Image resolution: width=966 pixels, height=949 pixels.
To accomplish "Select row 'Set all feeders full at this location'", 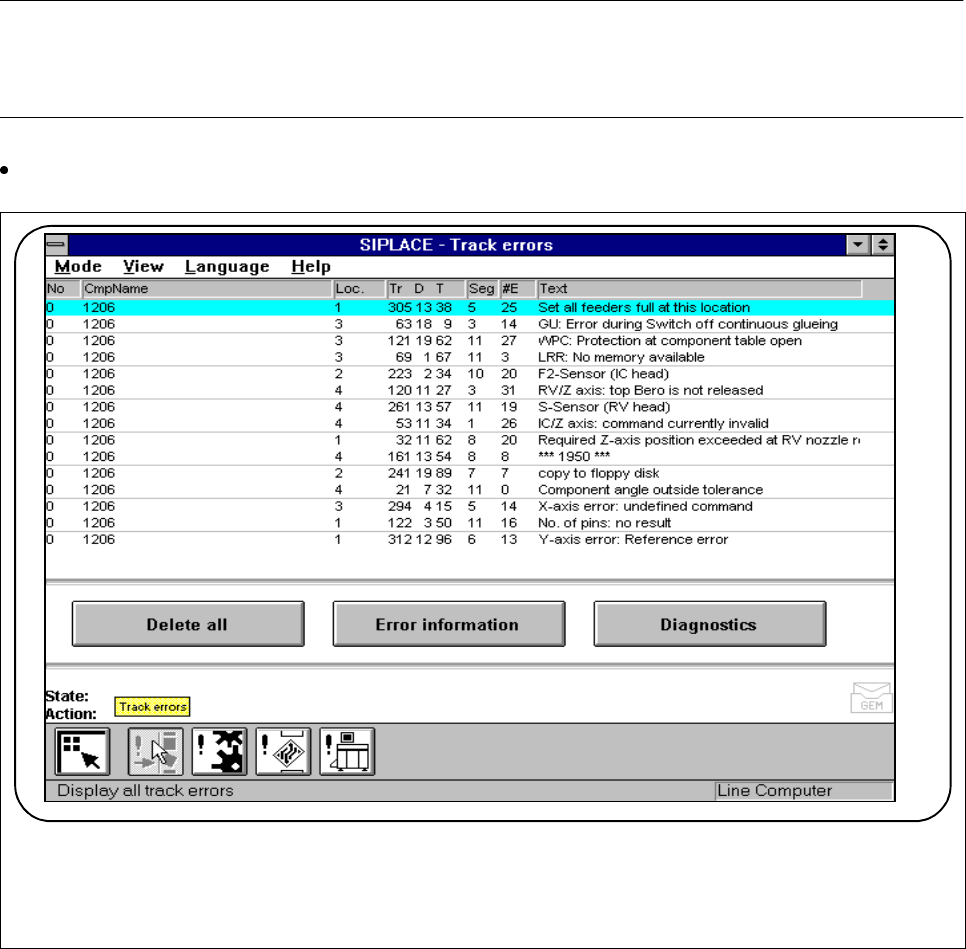I will click(x=469, y=308).
